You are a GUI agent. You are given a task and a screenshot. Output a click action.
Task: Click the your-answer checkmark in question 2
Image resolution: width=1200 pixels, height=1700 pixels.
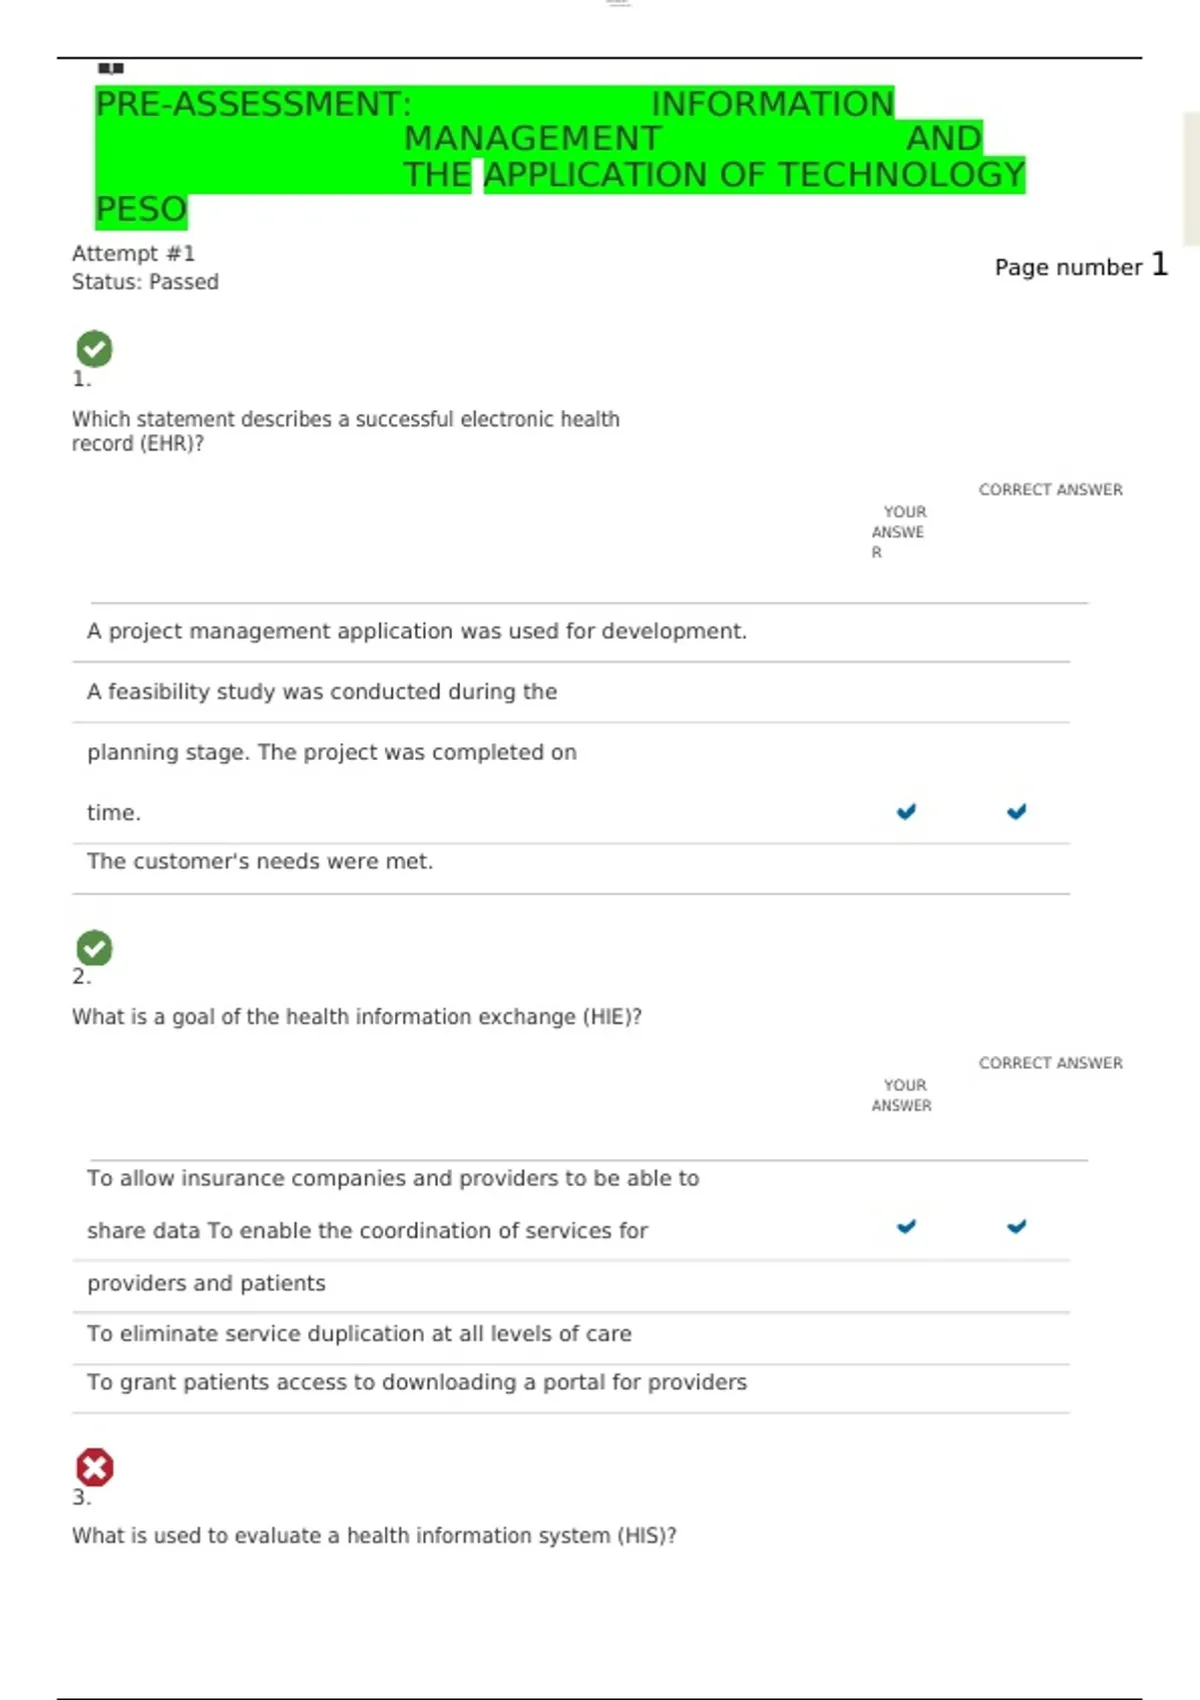pos(906,1226)
